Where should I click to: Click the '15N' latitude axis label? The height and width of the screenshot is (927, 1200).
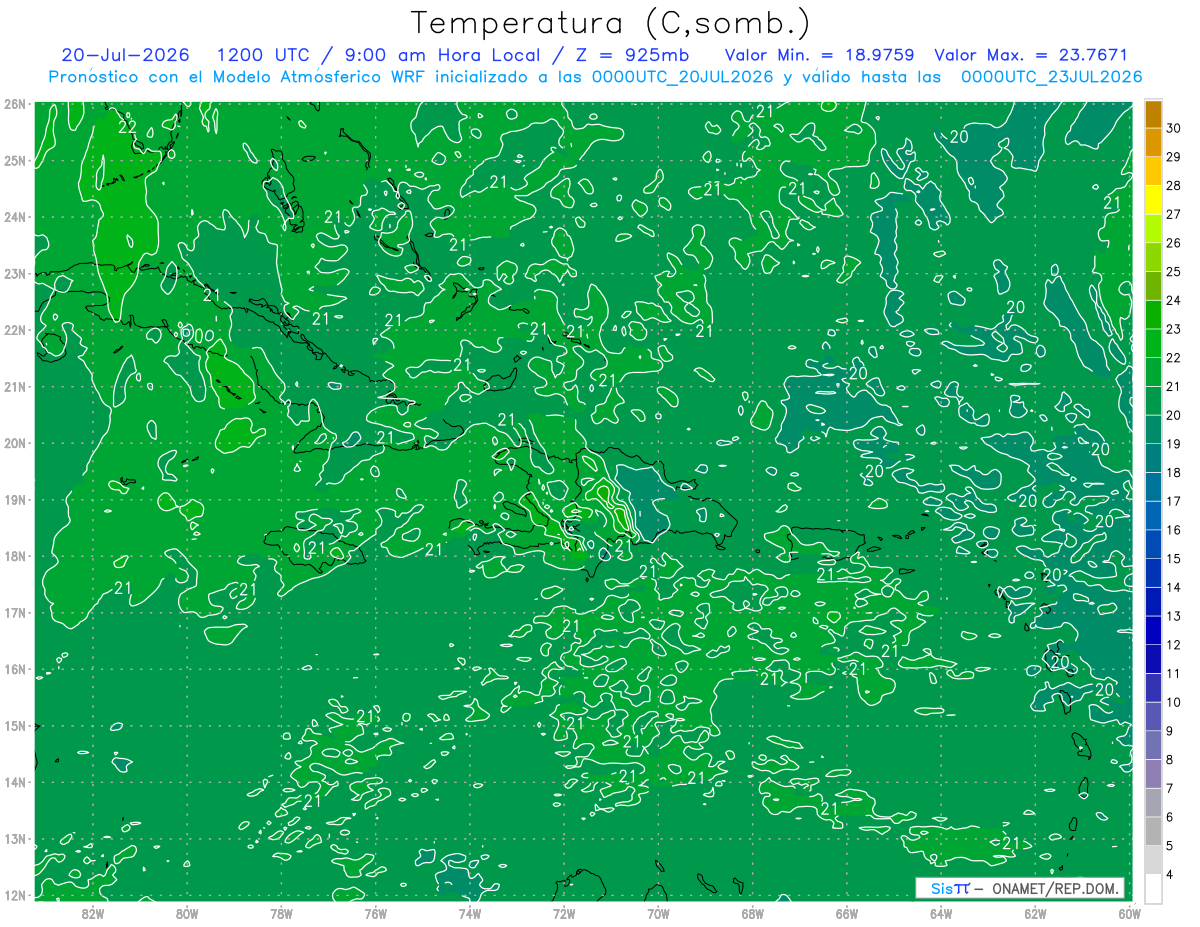coord(15,726)
